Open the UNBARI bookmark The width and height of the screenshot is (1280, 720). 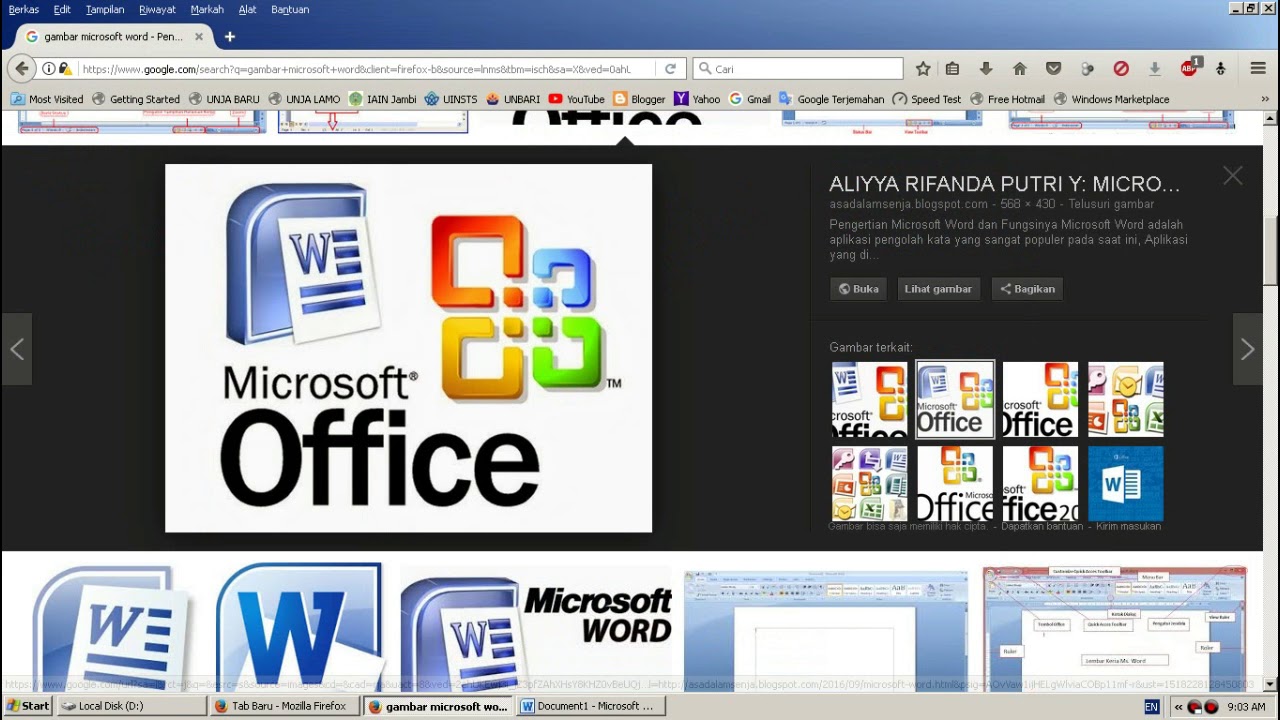pos(513,99)
